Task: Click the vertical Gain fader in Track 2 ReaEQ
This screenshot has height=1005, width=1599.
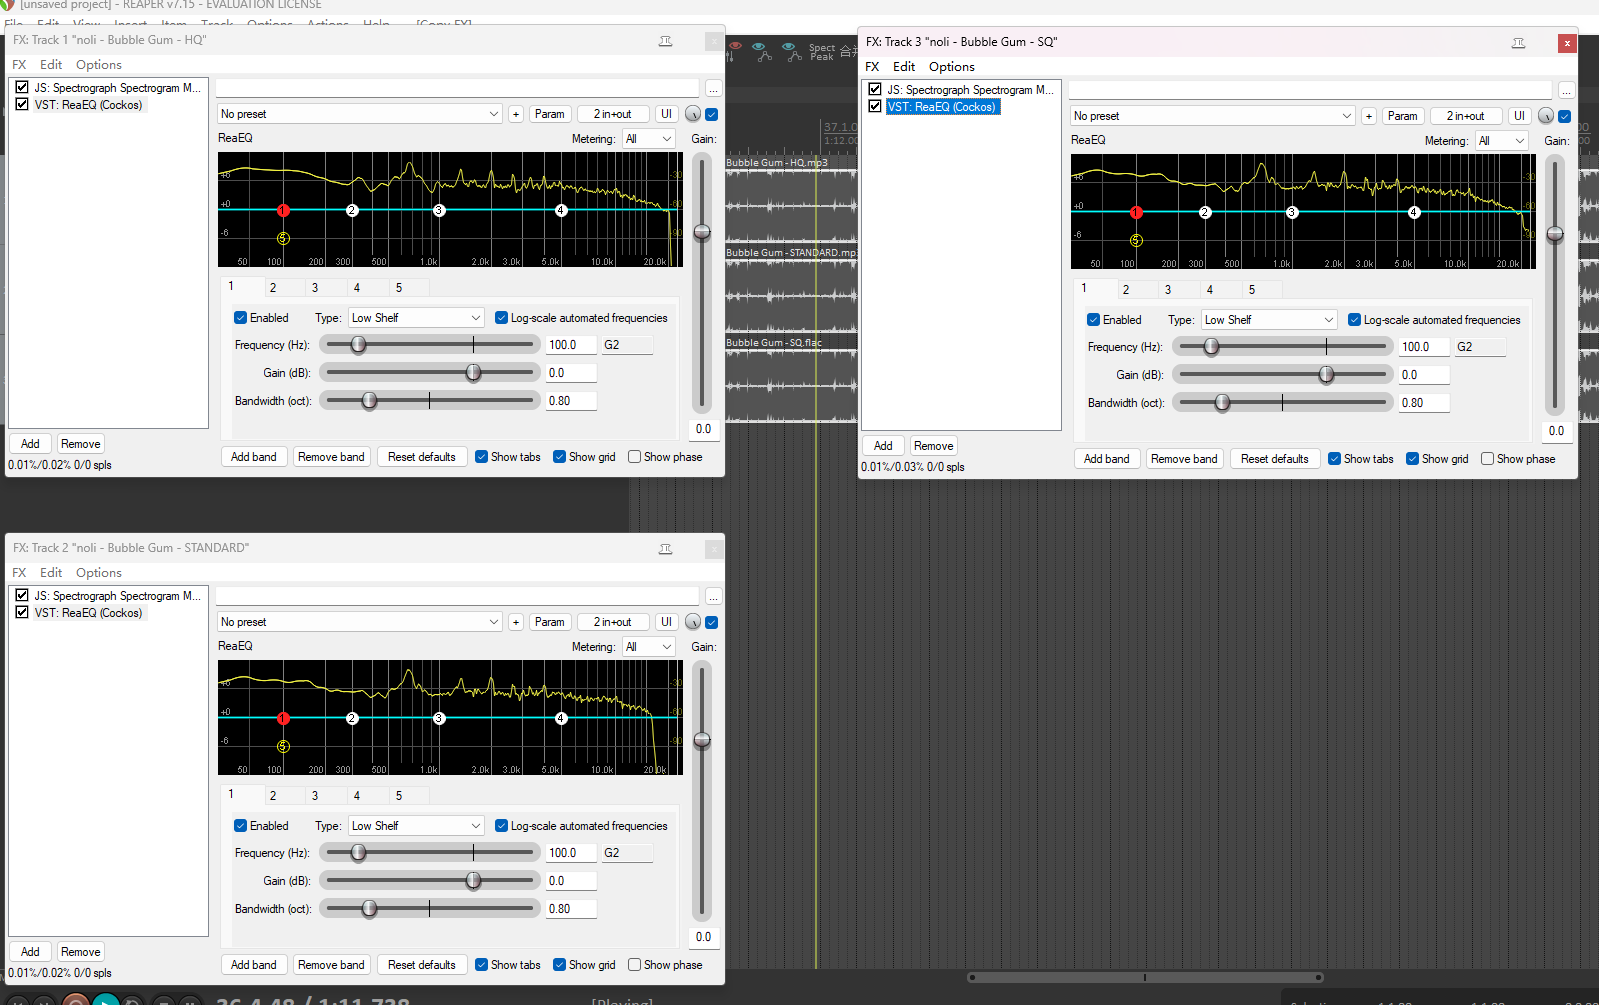Action: [x=702, y=741]
